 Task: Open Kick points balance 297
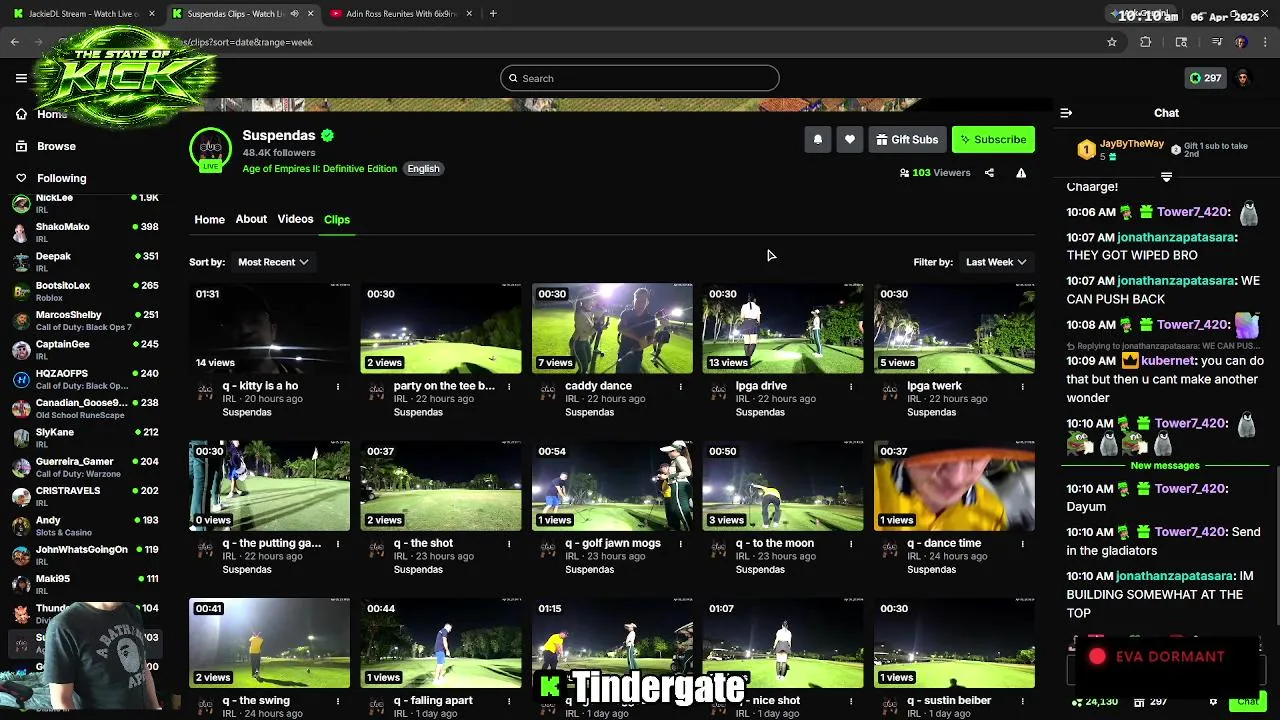(1205, 78)
